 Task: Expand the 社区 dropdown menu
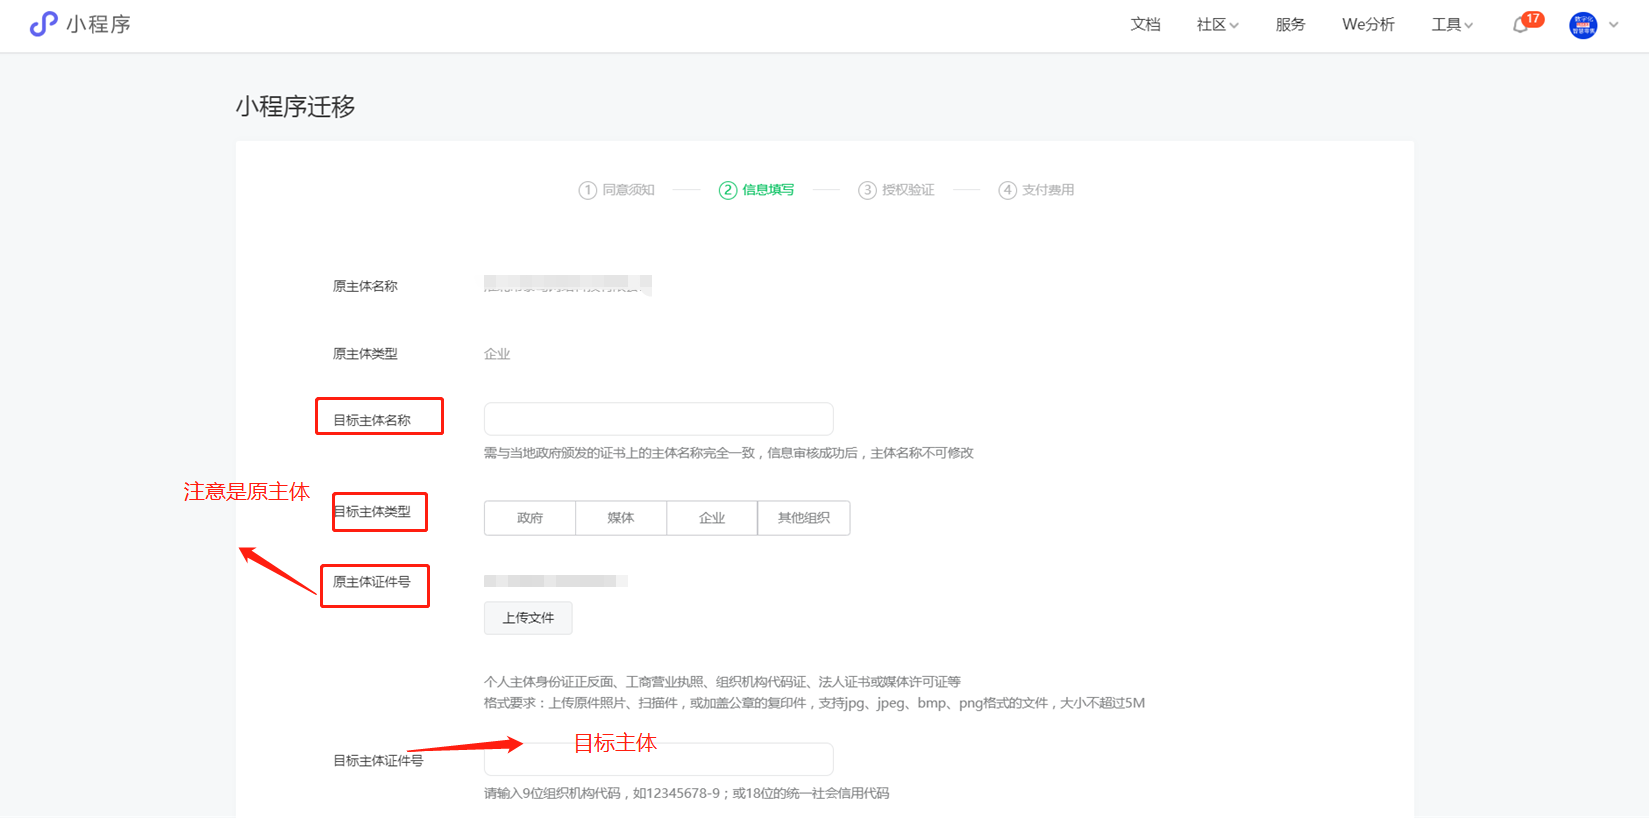click(x=1217, y=25)
